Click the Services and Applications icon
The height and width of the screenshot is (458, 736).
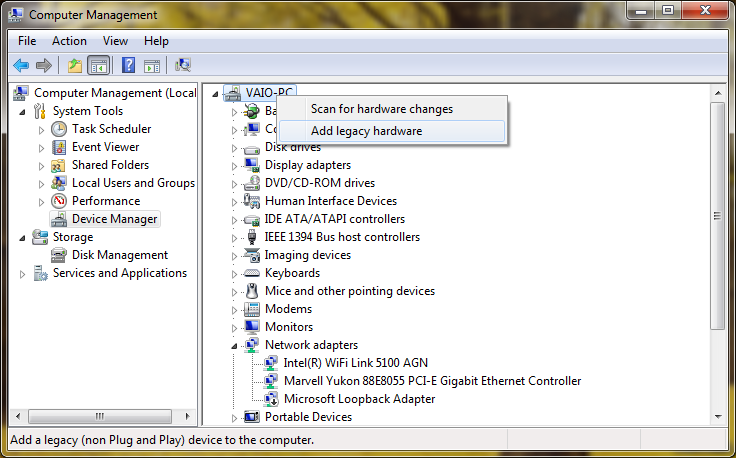40,273
